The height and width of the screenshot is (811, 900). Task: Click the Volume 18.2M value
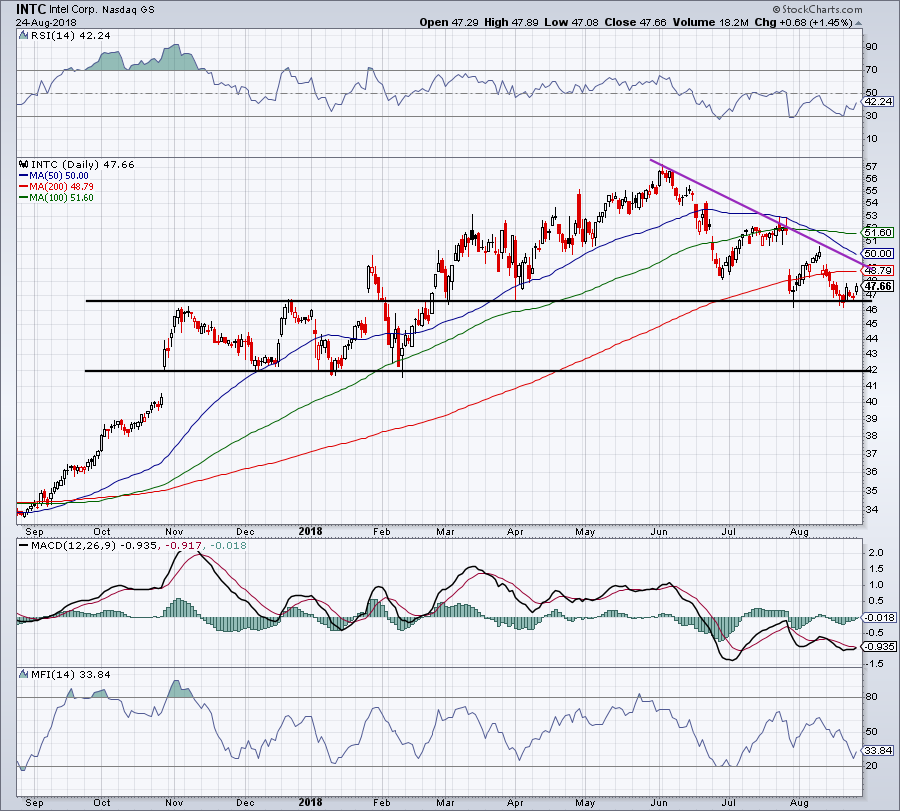pos(711,22)
